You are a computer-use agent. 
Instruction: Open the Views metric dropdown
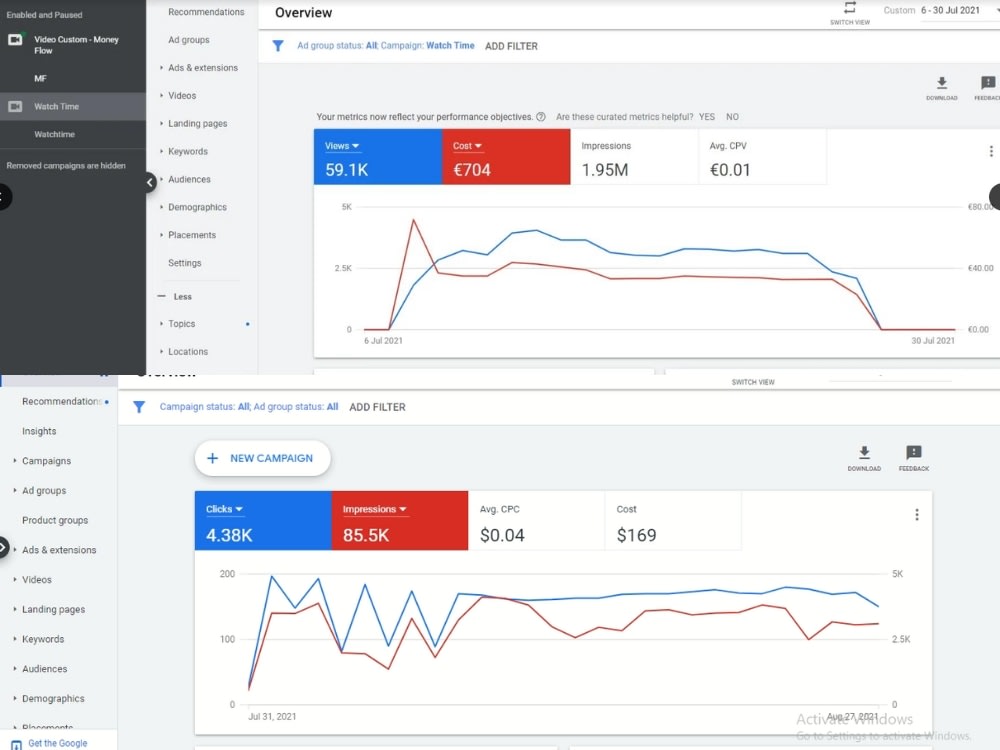(342, 146)
